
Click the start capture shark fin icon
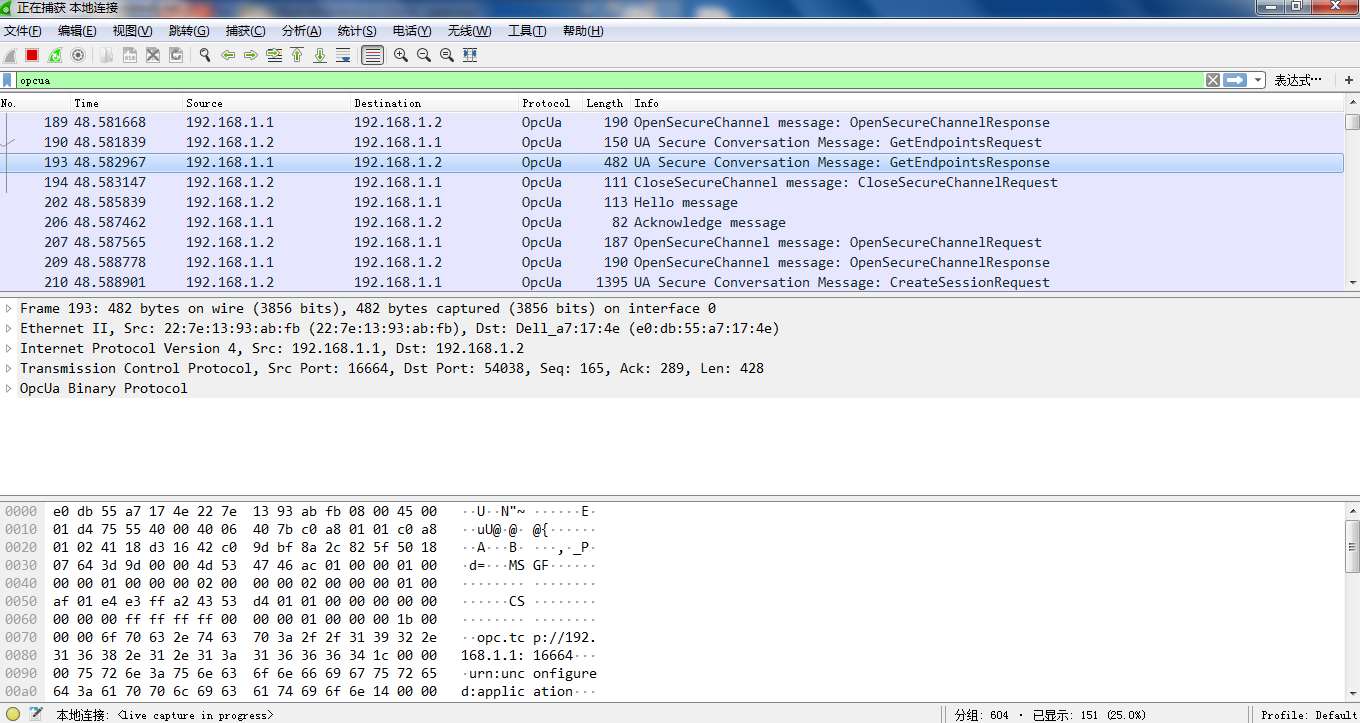coord(10,55)
